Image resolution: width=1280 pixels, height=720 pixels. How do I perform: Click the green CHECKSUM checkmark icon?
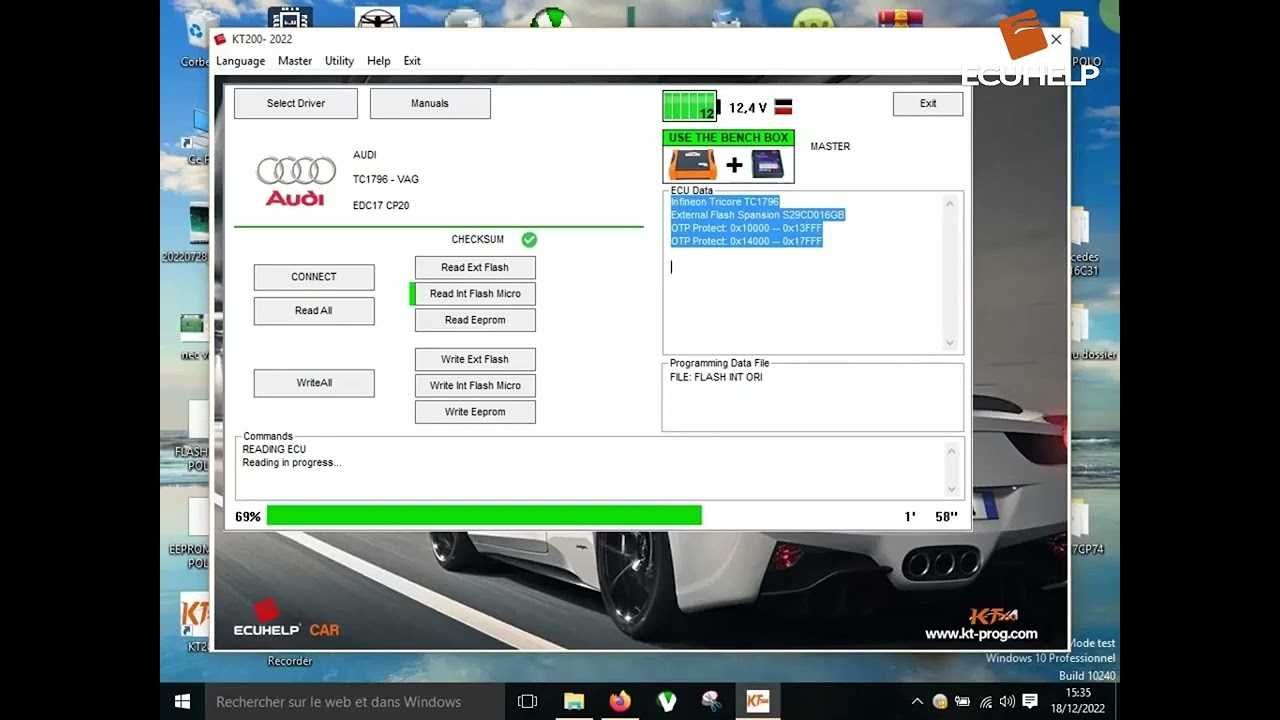(x=529, y=240)
